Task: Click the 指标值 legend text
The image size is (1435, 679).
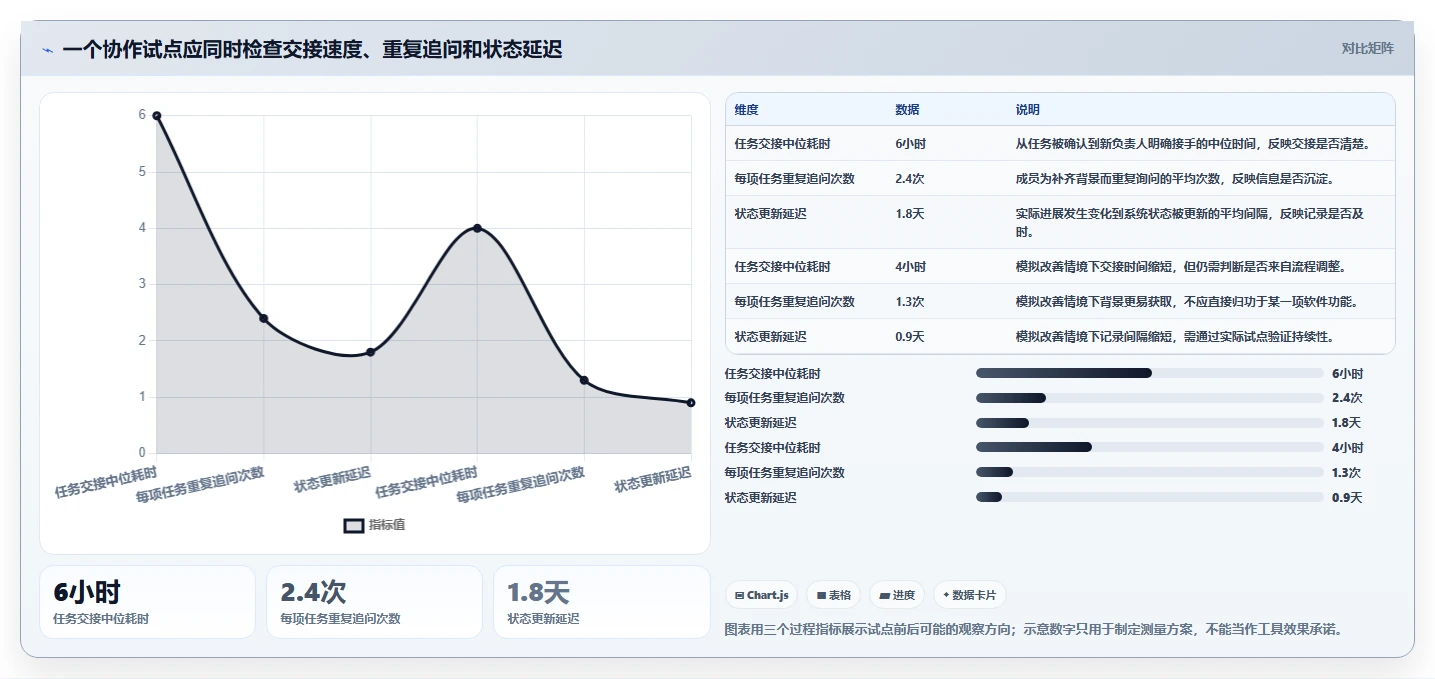Action: click(387, 525)
